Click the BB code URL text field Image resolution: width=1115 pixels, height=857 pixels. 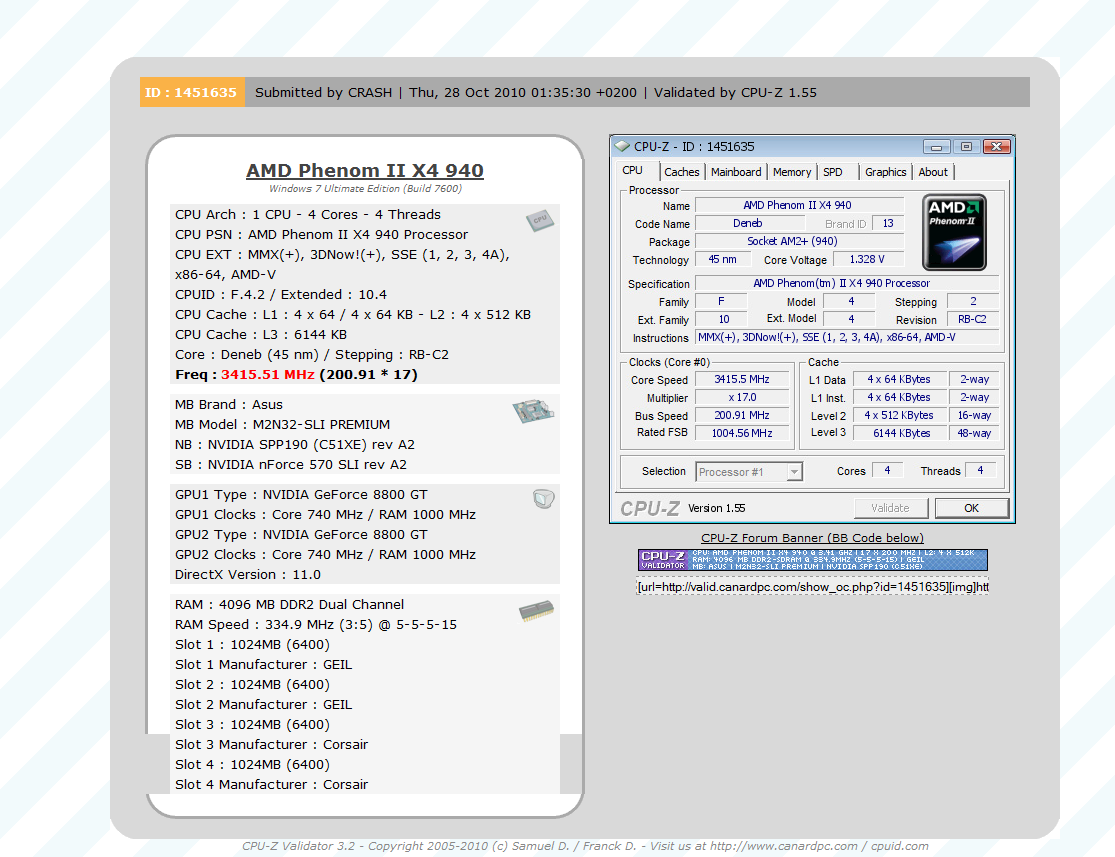(x=812, y=587)
